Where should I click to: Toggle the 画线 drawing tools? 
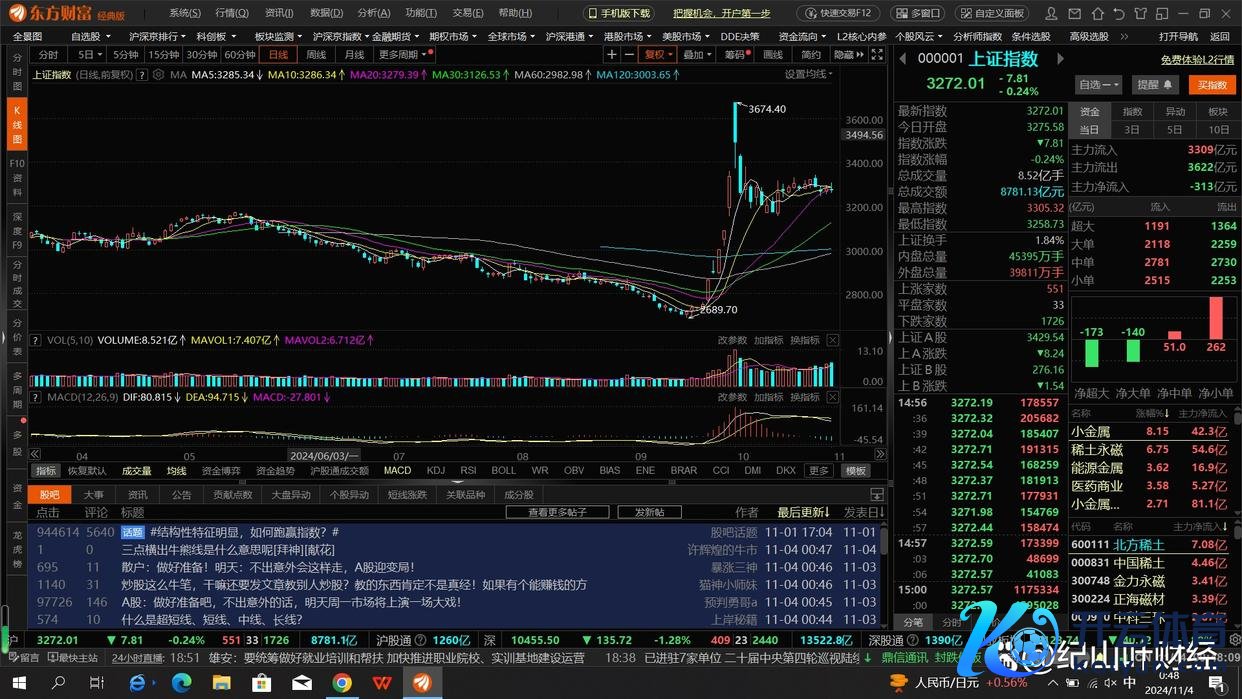click(x=773, y=55)
